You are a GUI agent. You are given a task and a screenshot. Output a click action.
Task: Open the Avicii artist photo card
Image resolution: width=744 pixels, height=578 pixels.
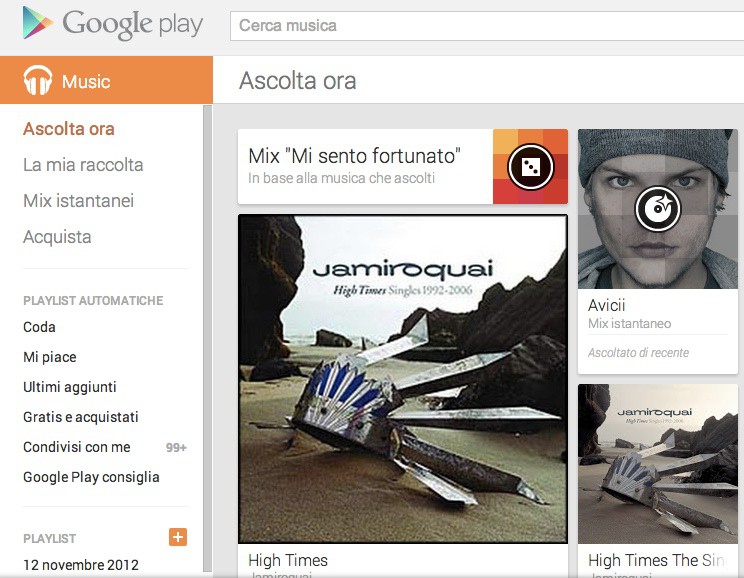pyautogui.click(x=658, y=209)
